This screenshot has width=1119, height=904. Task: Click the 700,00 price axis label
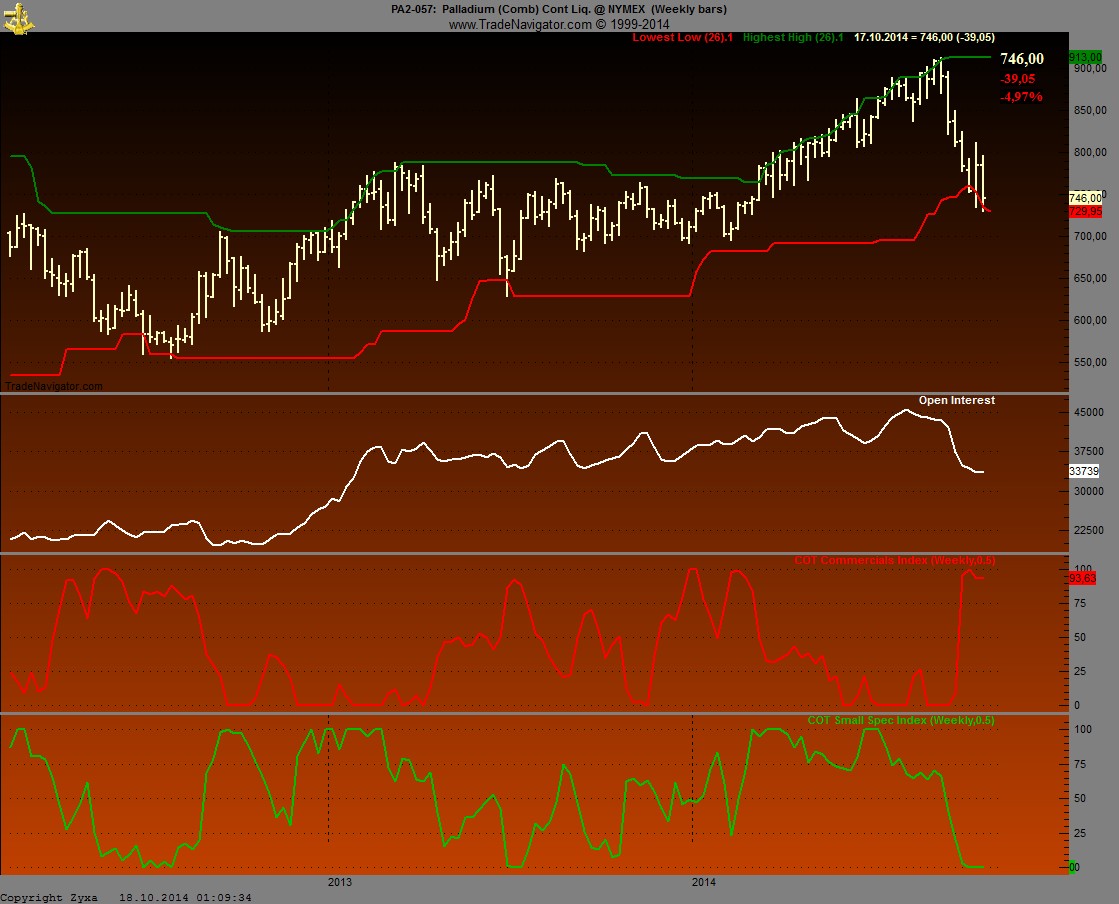click(1090, 236)
